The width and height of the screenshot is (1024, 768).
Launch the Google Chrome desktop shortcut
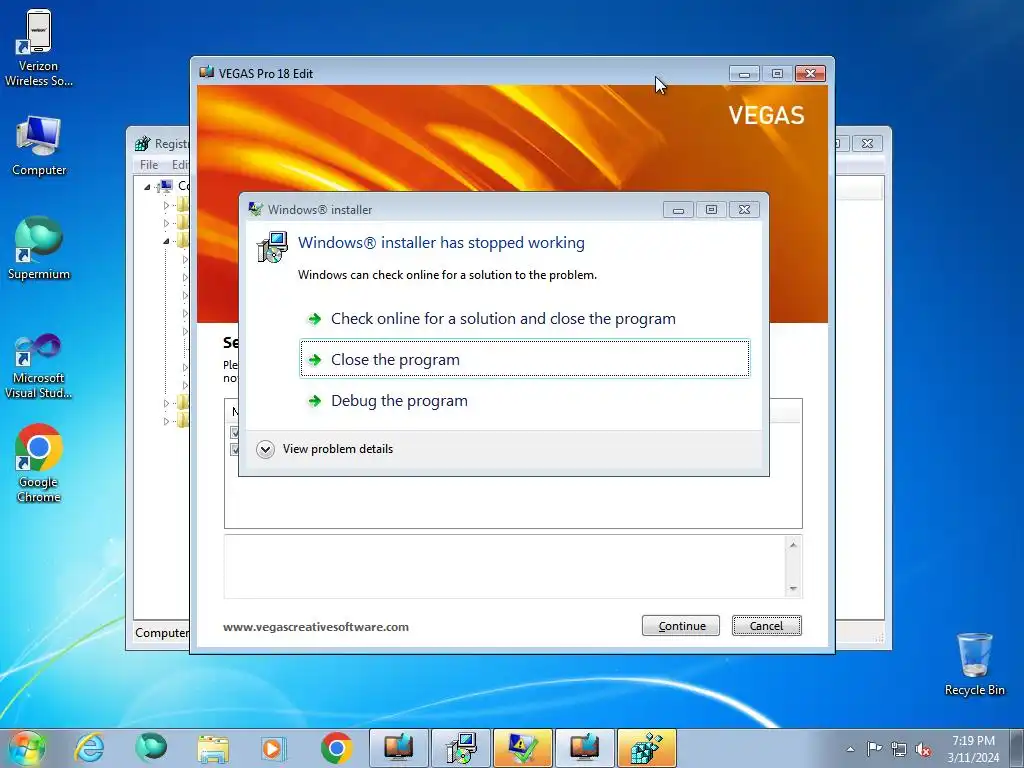tap(39, 464)
